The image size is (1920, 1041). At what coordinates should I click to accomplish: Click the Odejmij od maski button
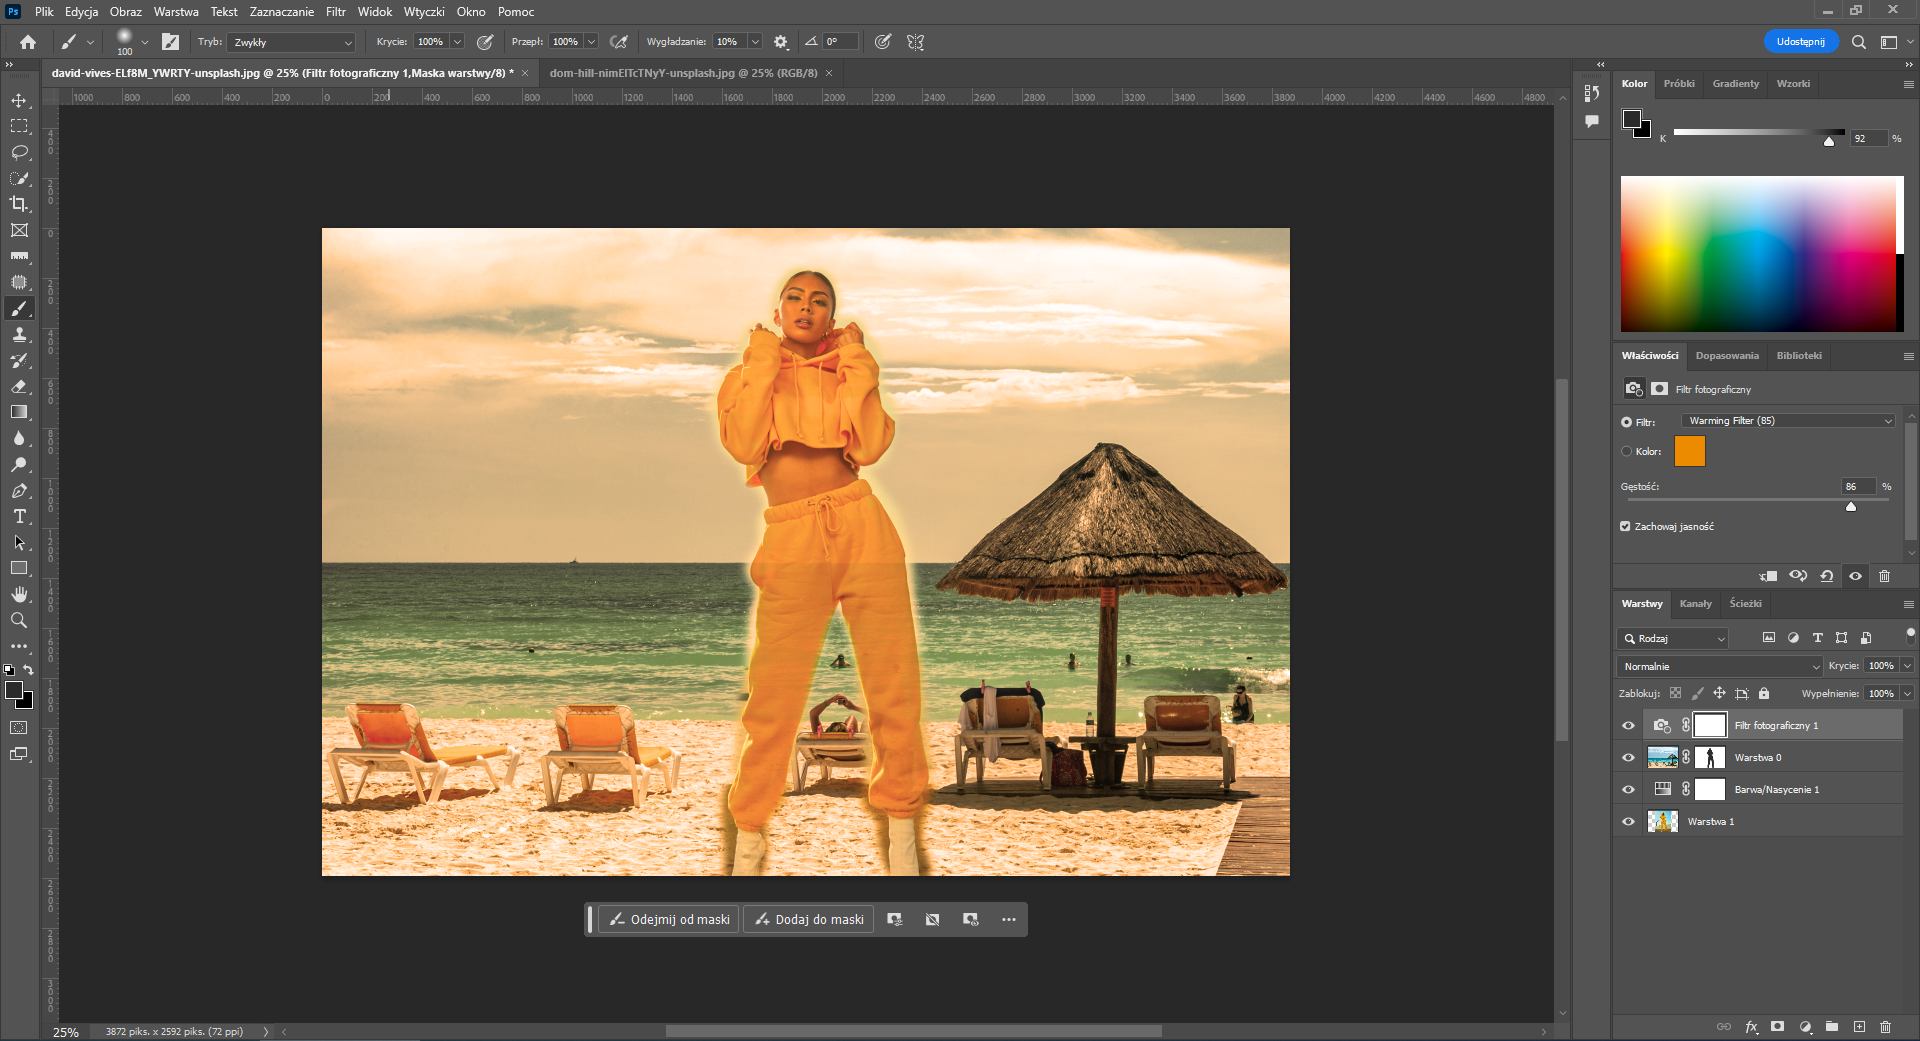(x=669, y=920)
